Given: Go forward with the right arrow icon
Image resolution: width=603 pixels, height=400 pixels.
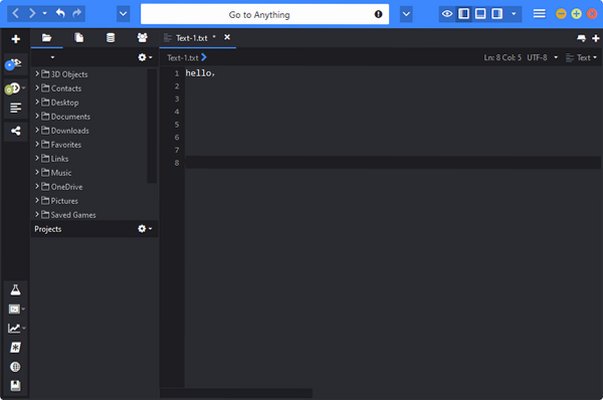Looking at the screenshot, I should [32, 14].
